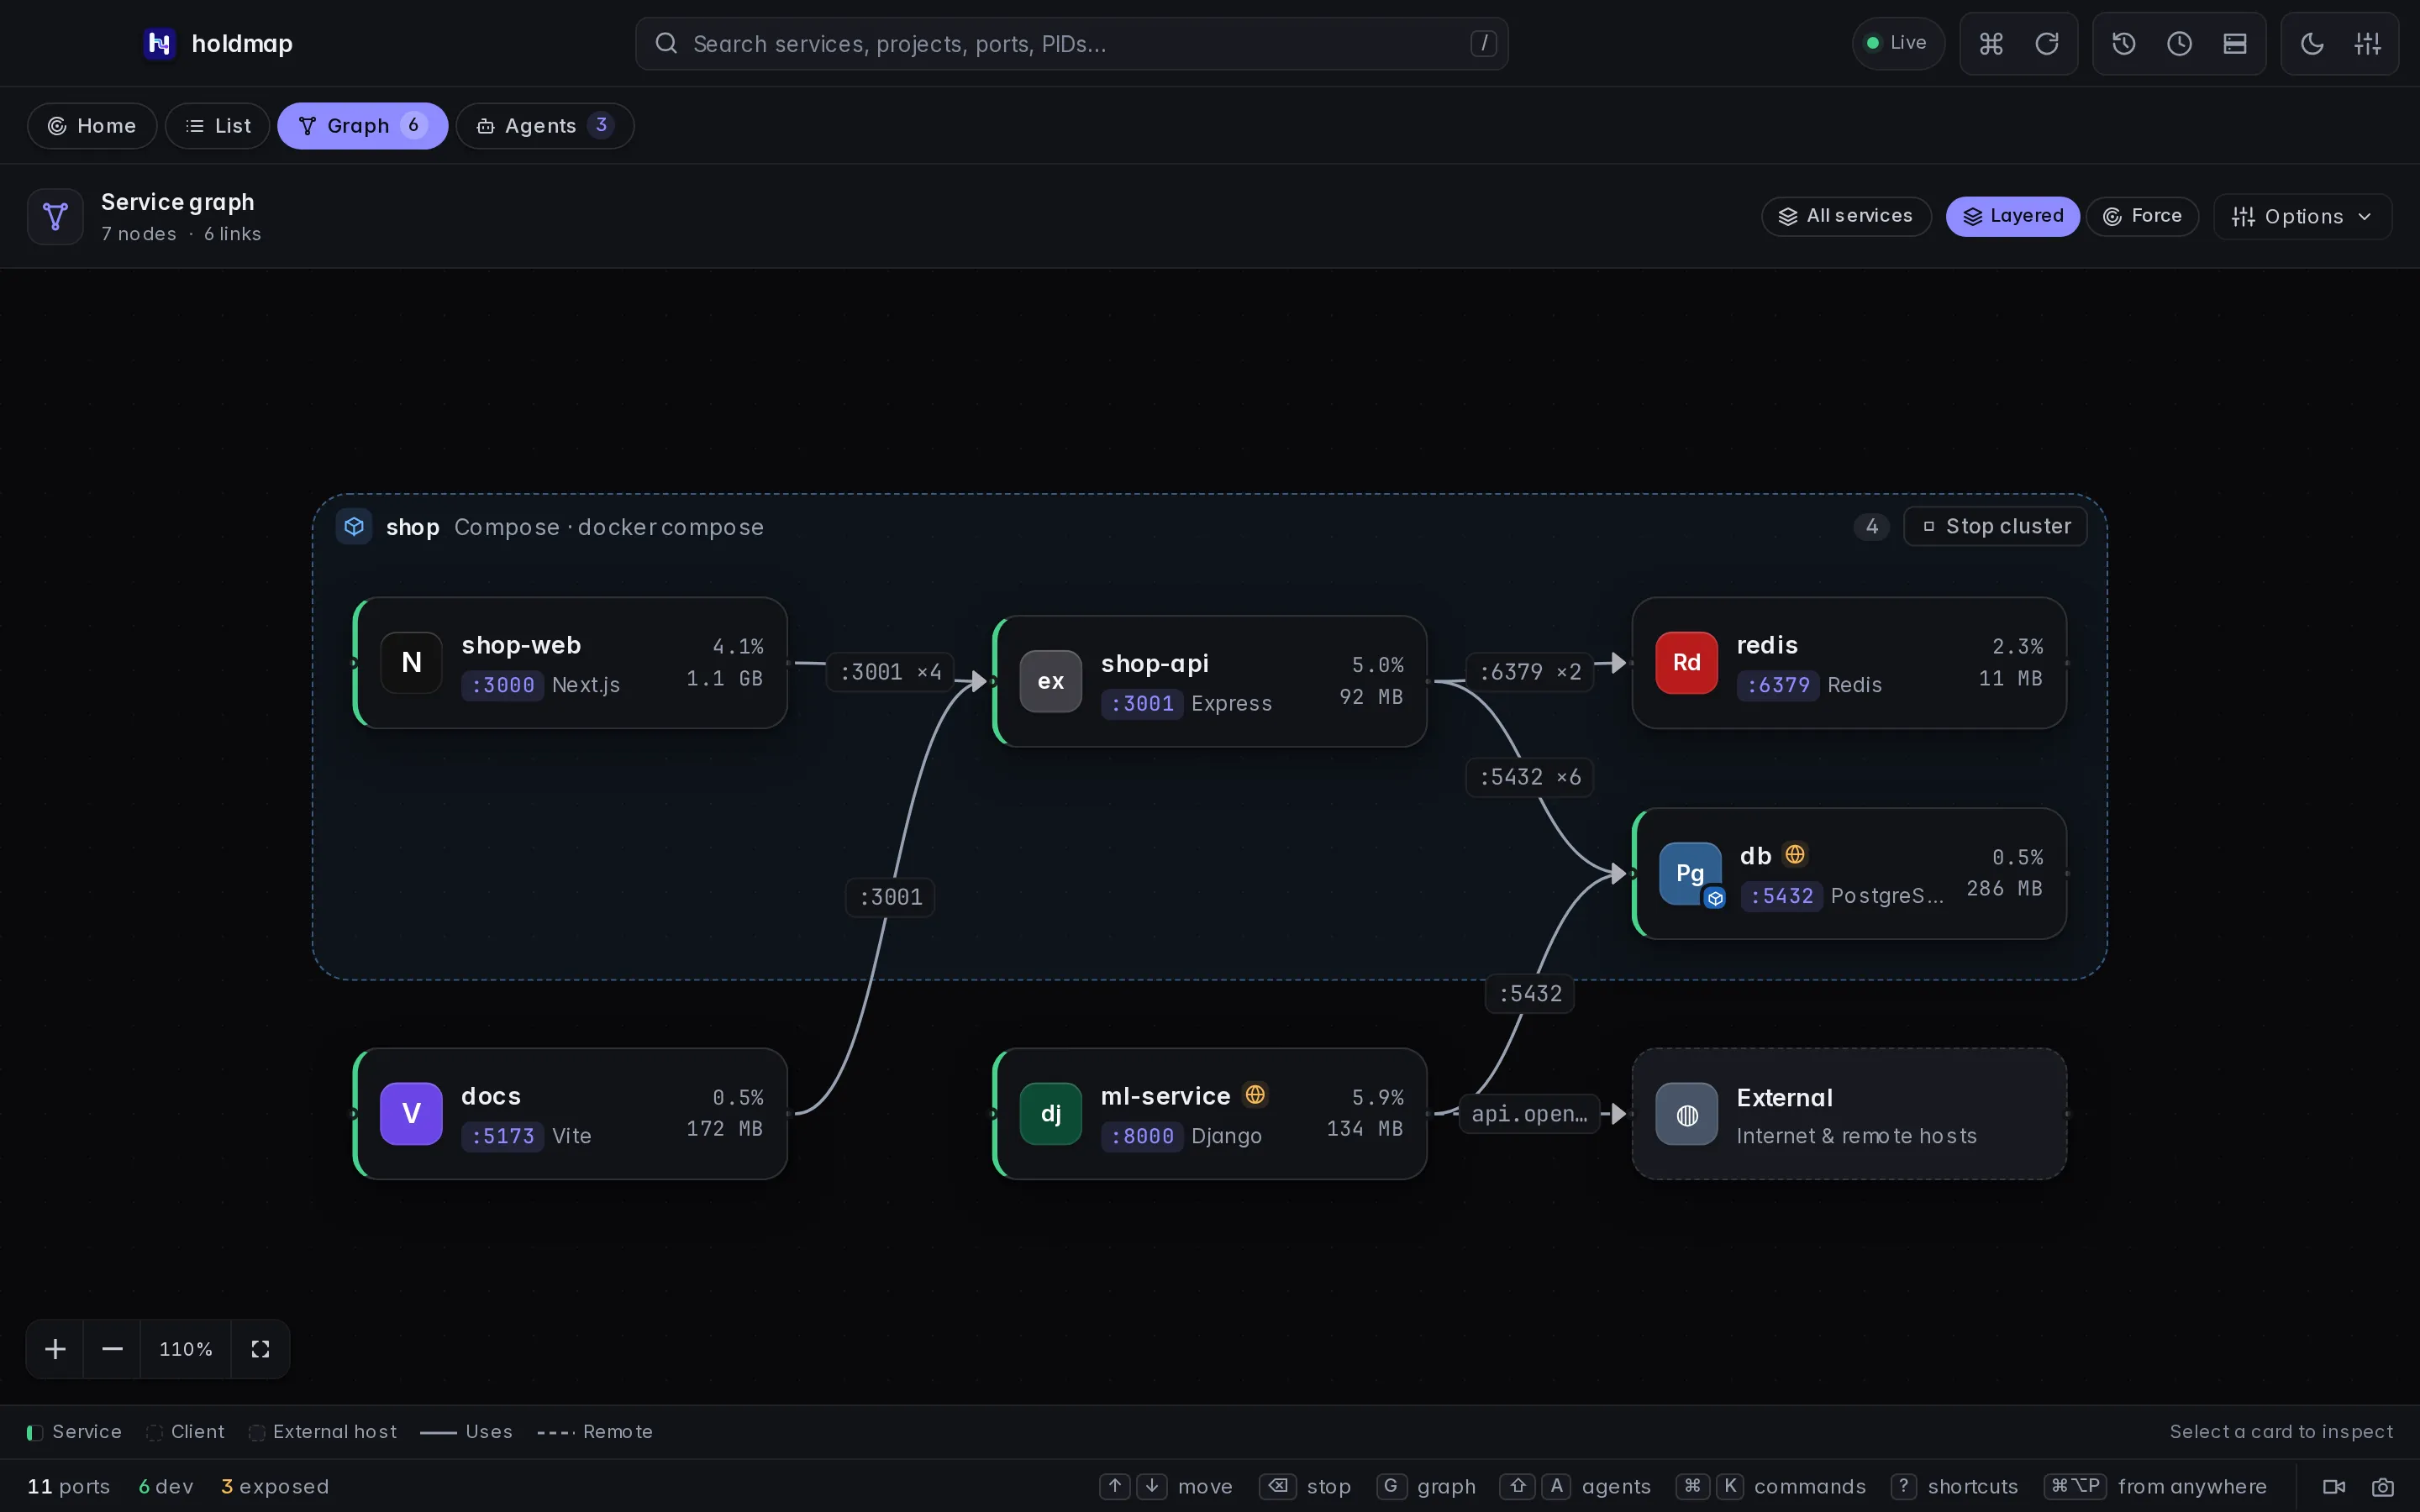This screenshot has height=1512, width=2420.
Task: Click the Service graph funnel icon
Action: tap(55, 216)
